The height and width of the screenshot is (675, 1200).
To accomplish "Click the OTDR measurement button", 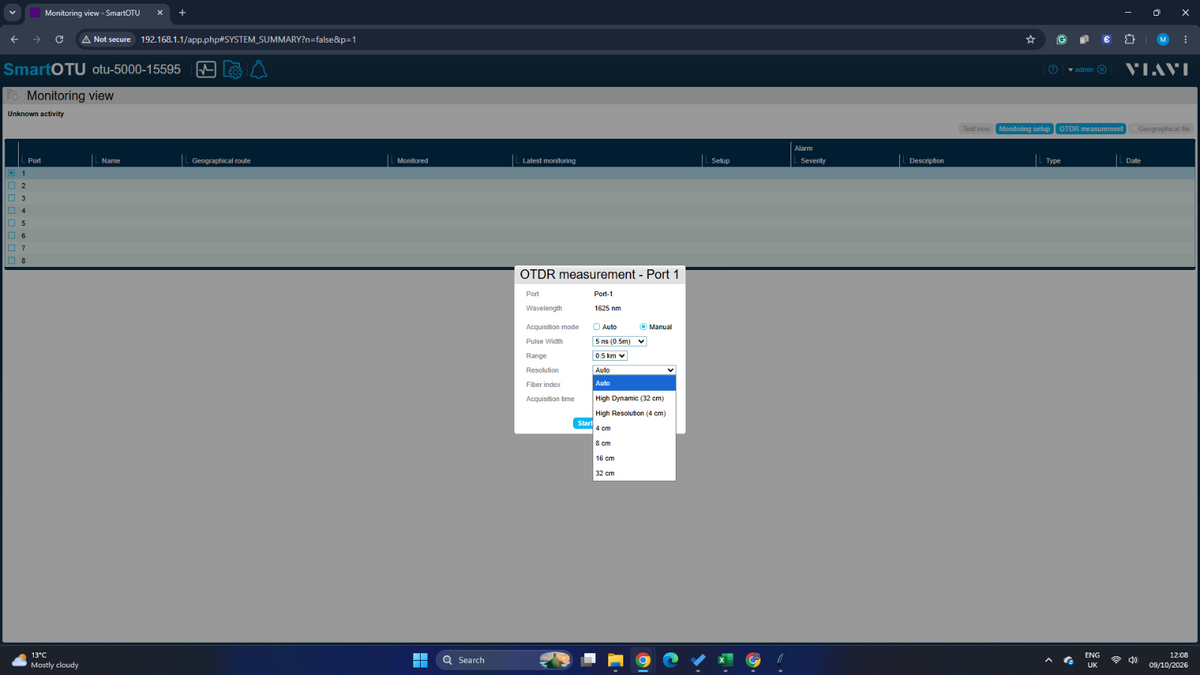I will (x=1091, y=129).
